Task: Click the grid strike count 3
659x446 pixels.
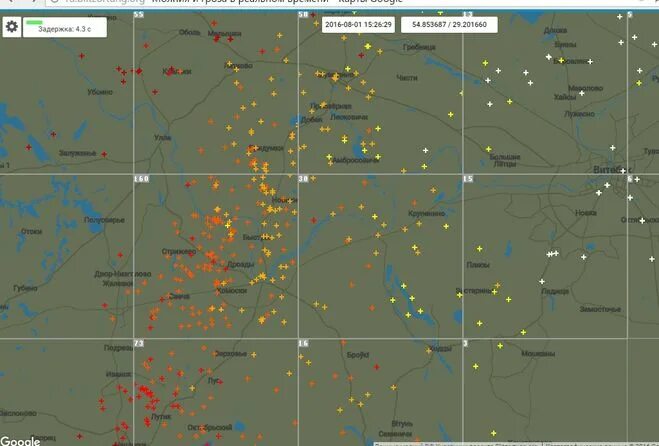Action: [466, 343]
